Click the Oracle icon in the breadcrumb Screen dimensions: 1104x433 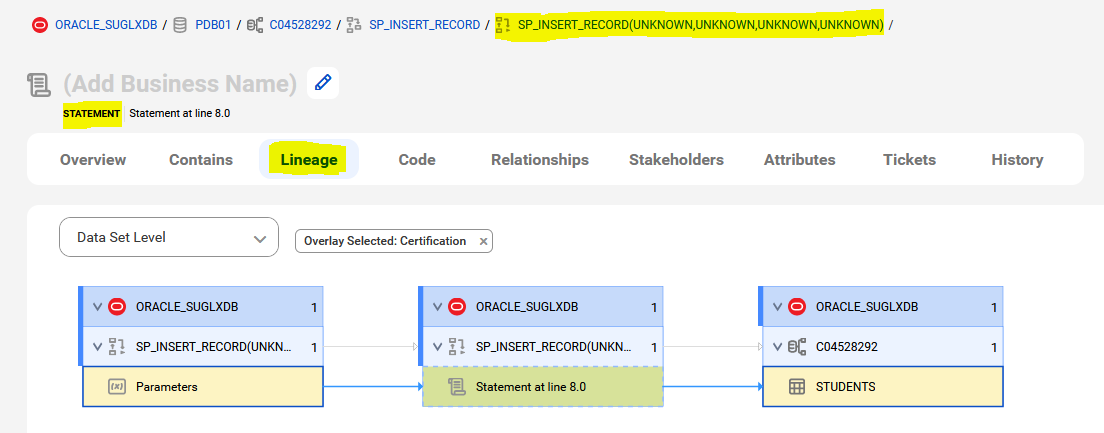(40, 25)
